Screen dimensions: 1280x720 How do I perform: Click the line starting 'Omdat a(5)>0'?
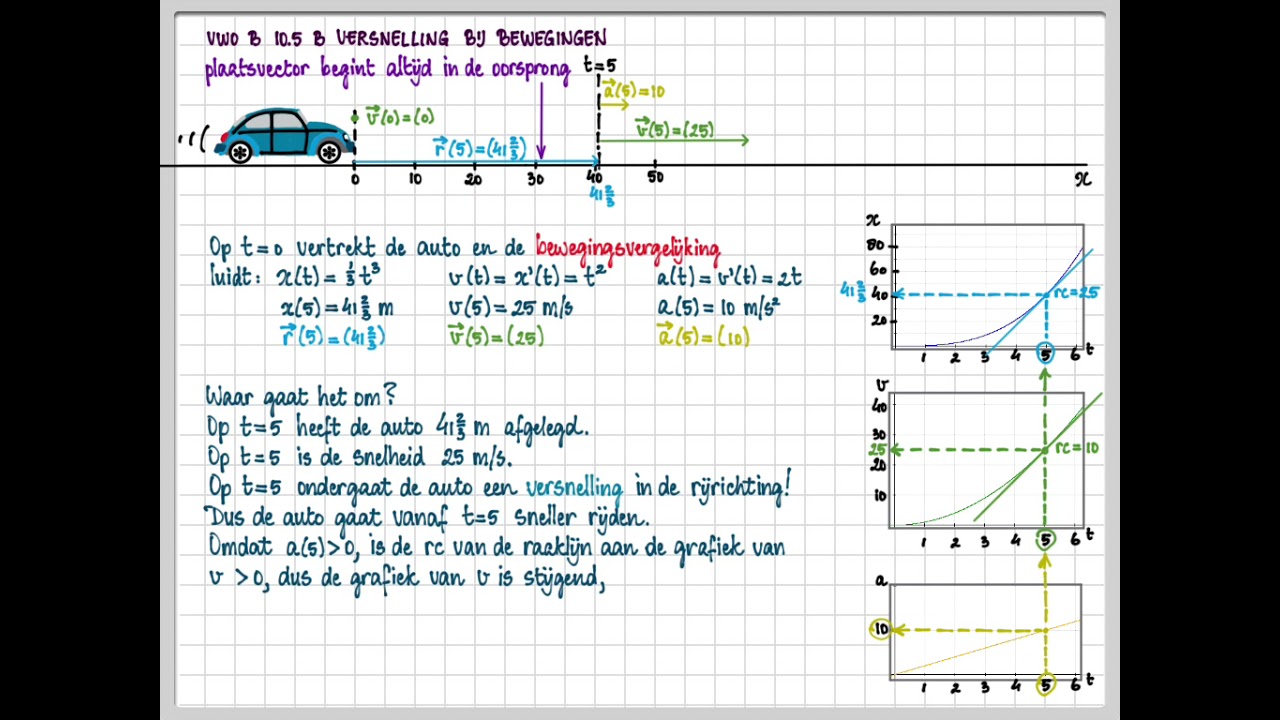tap(496, 548)
